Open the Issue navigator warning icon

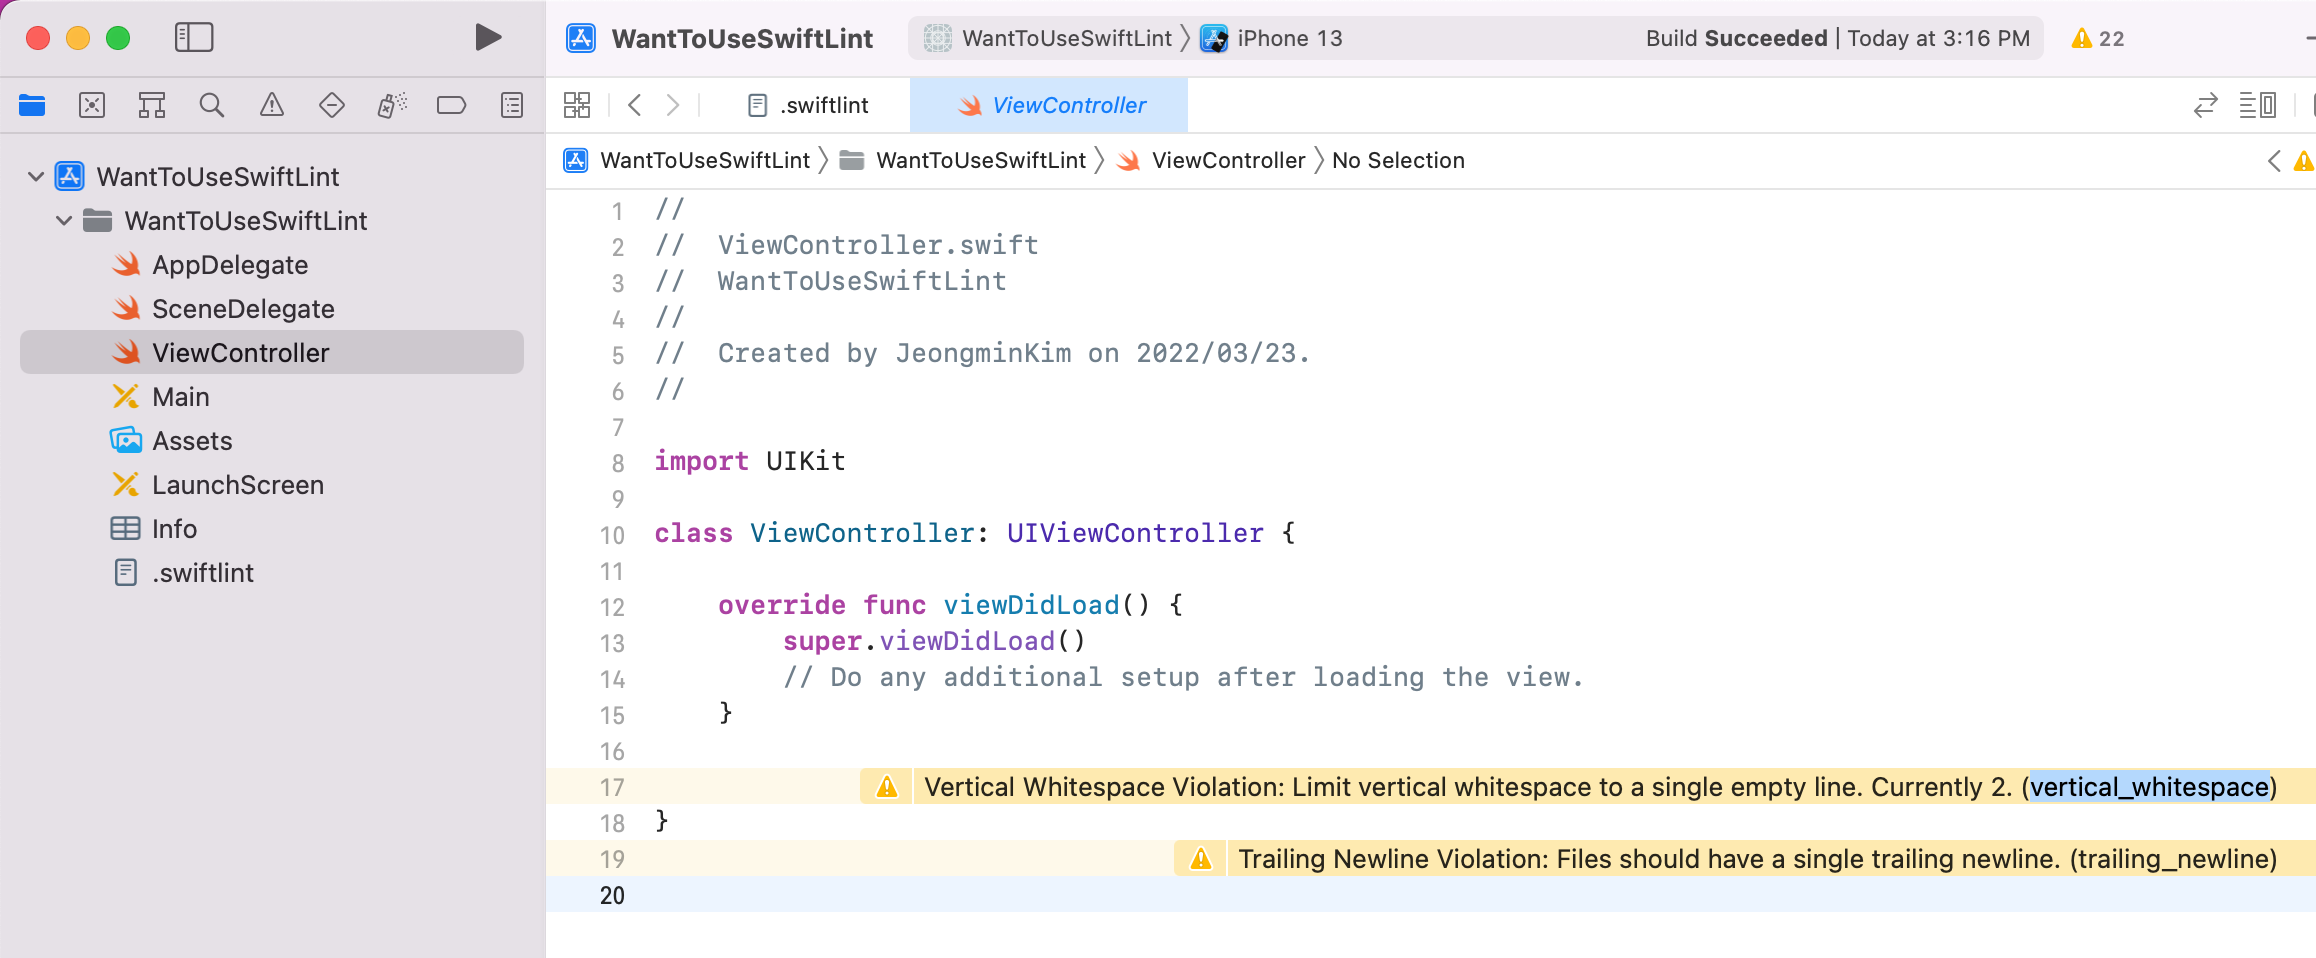coord(272,105)
